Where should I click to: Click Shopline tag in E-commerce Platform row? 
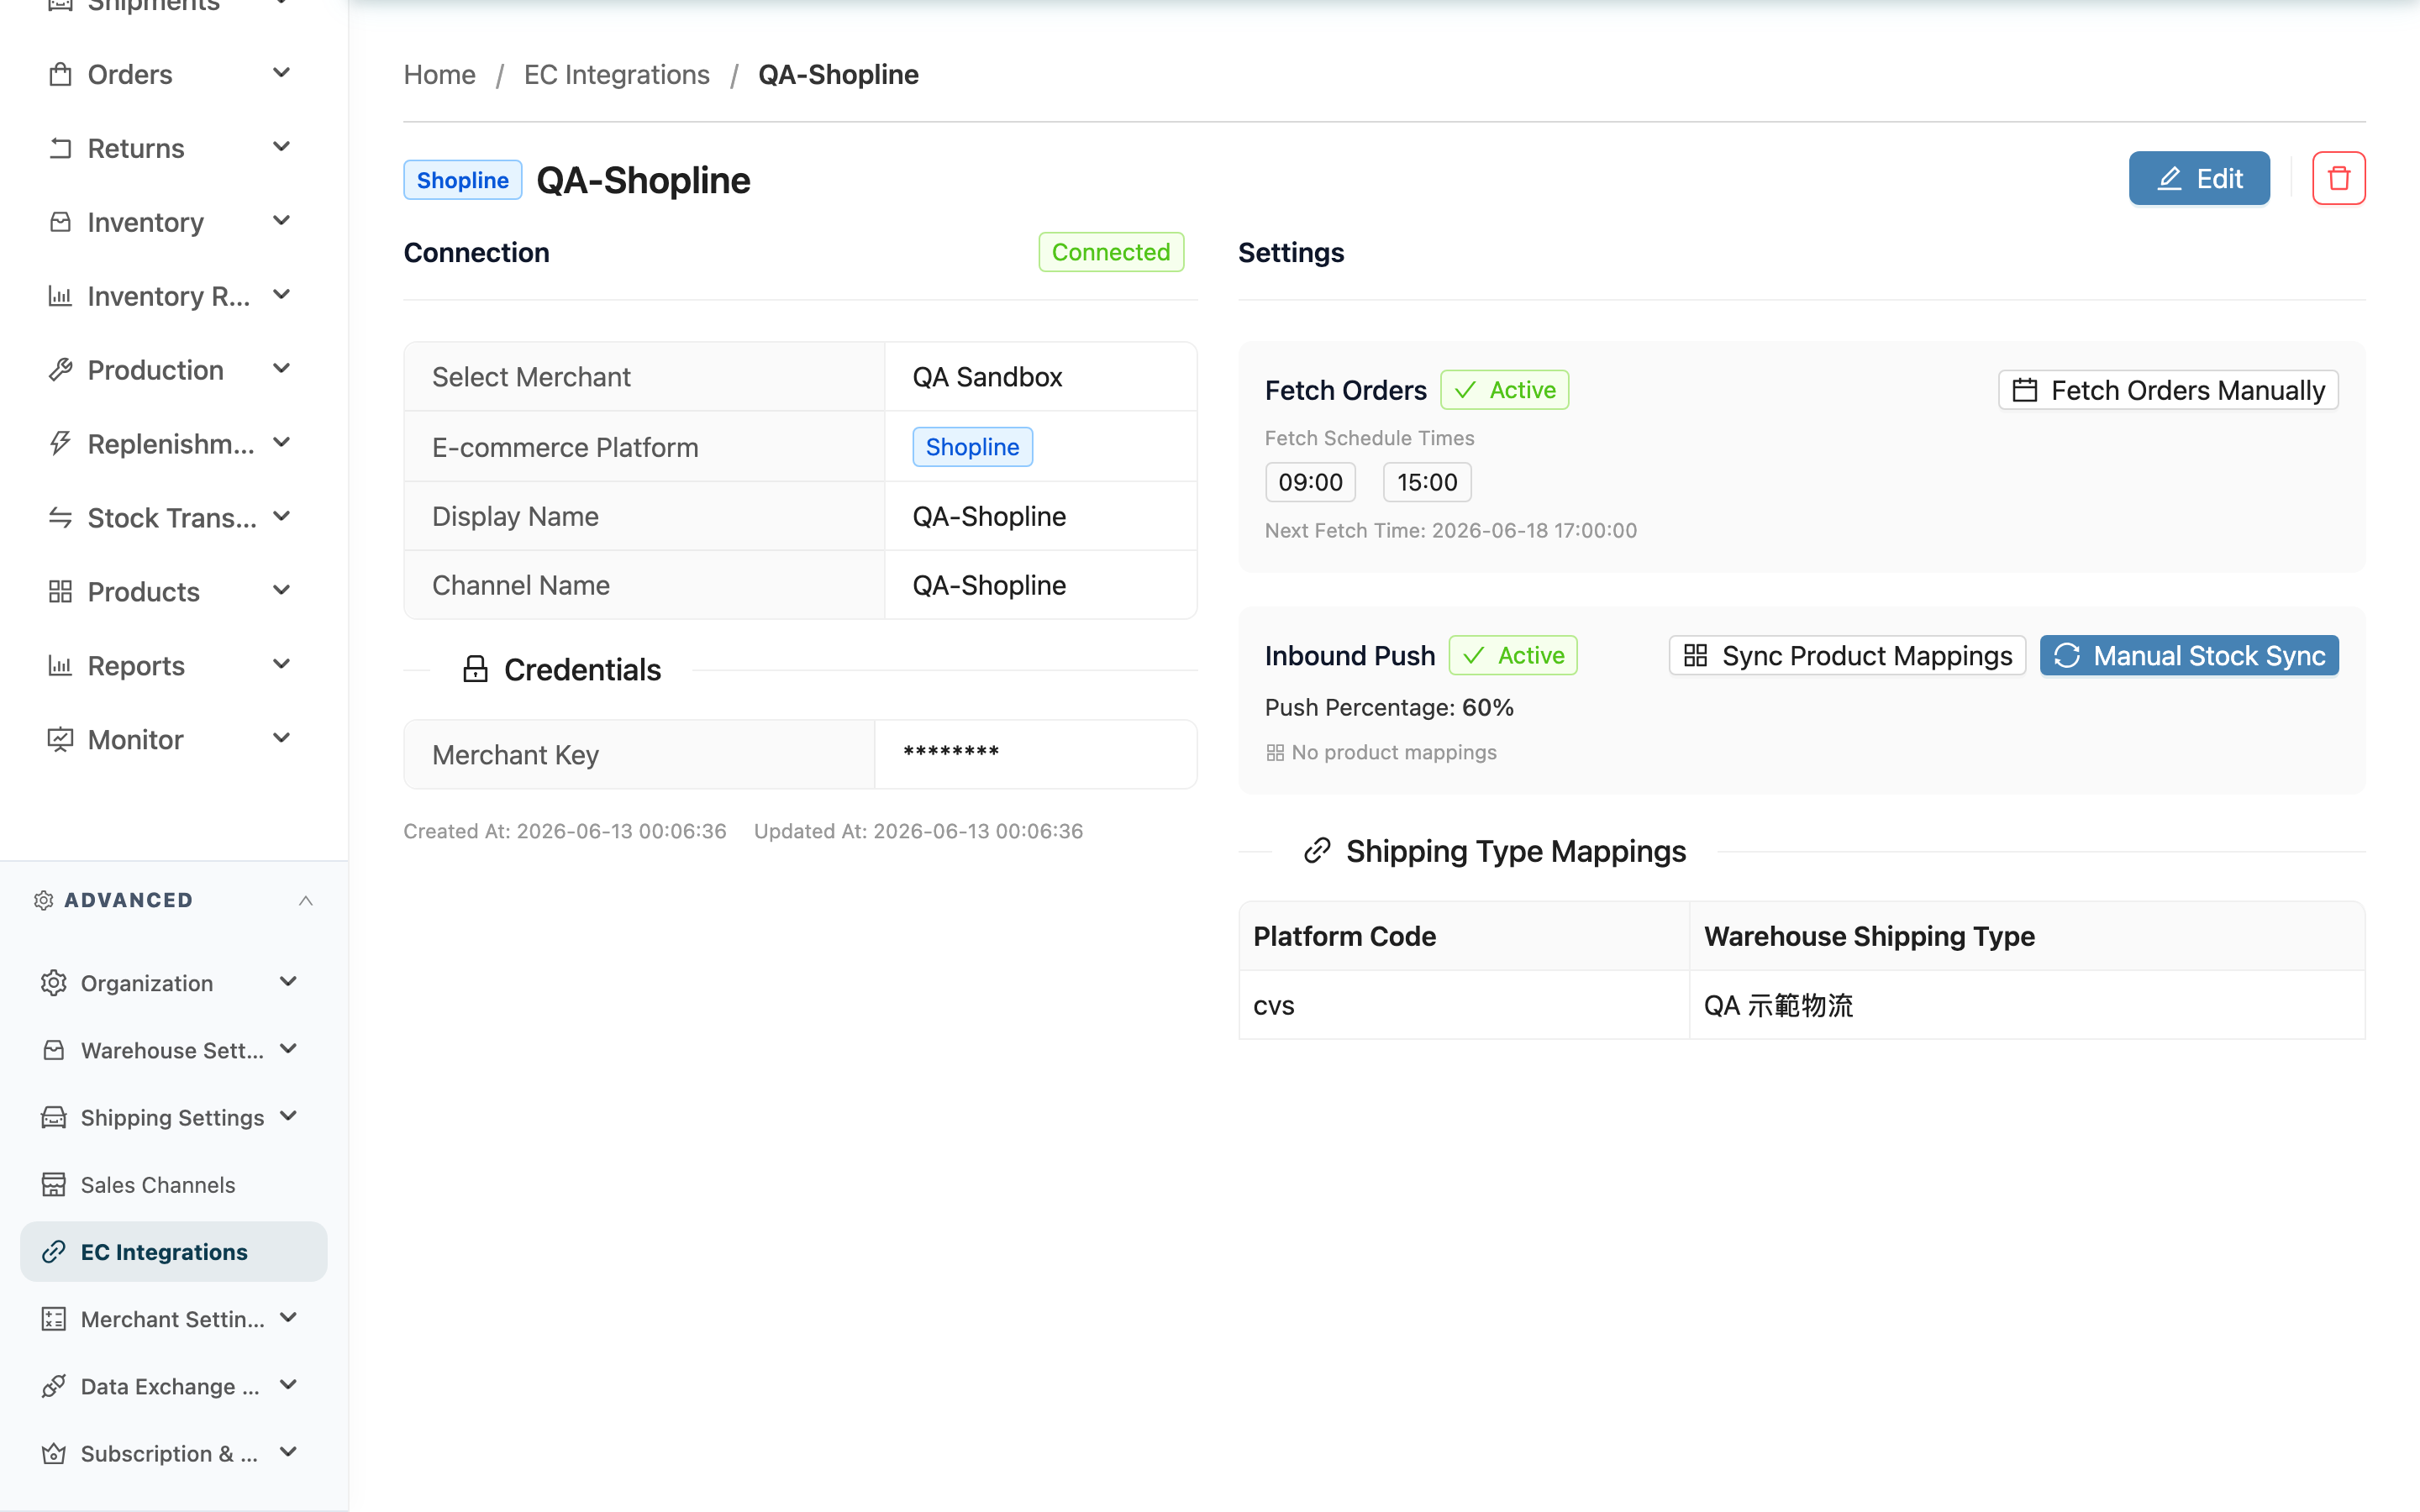[972, 447]
